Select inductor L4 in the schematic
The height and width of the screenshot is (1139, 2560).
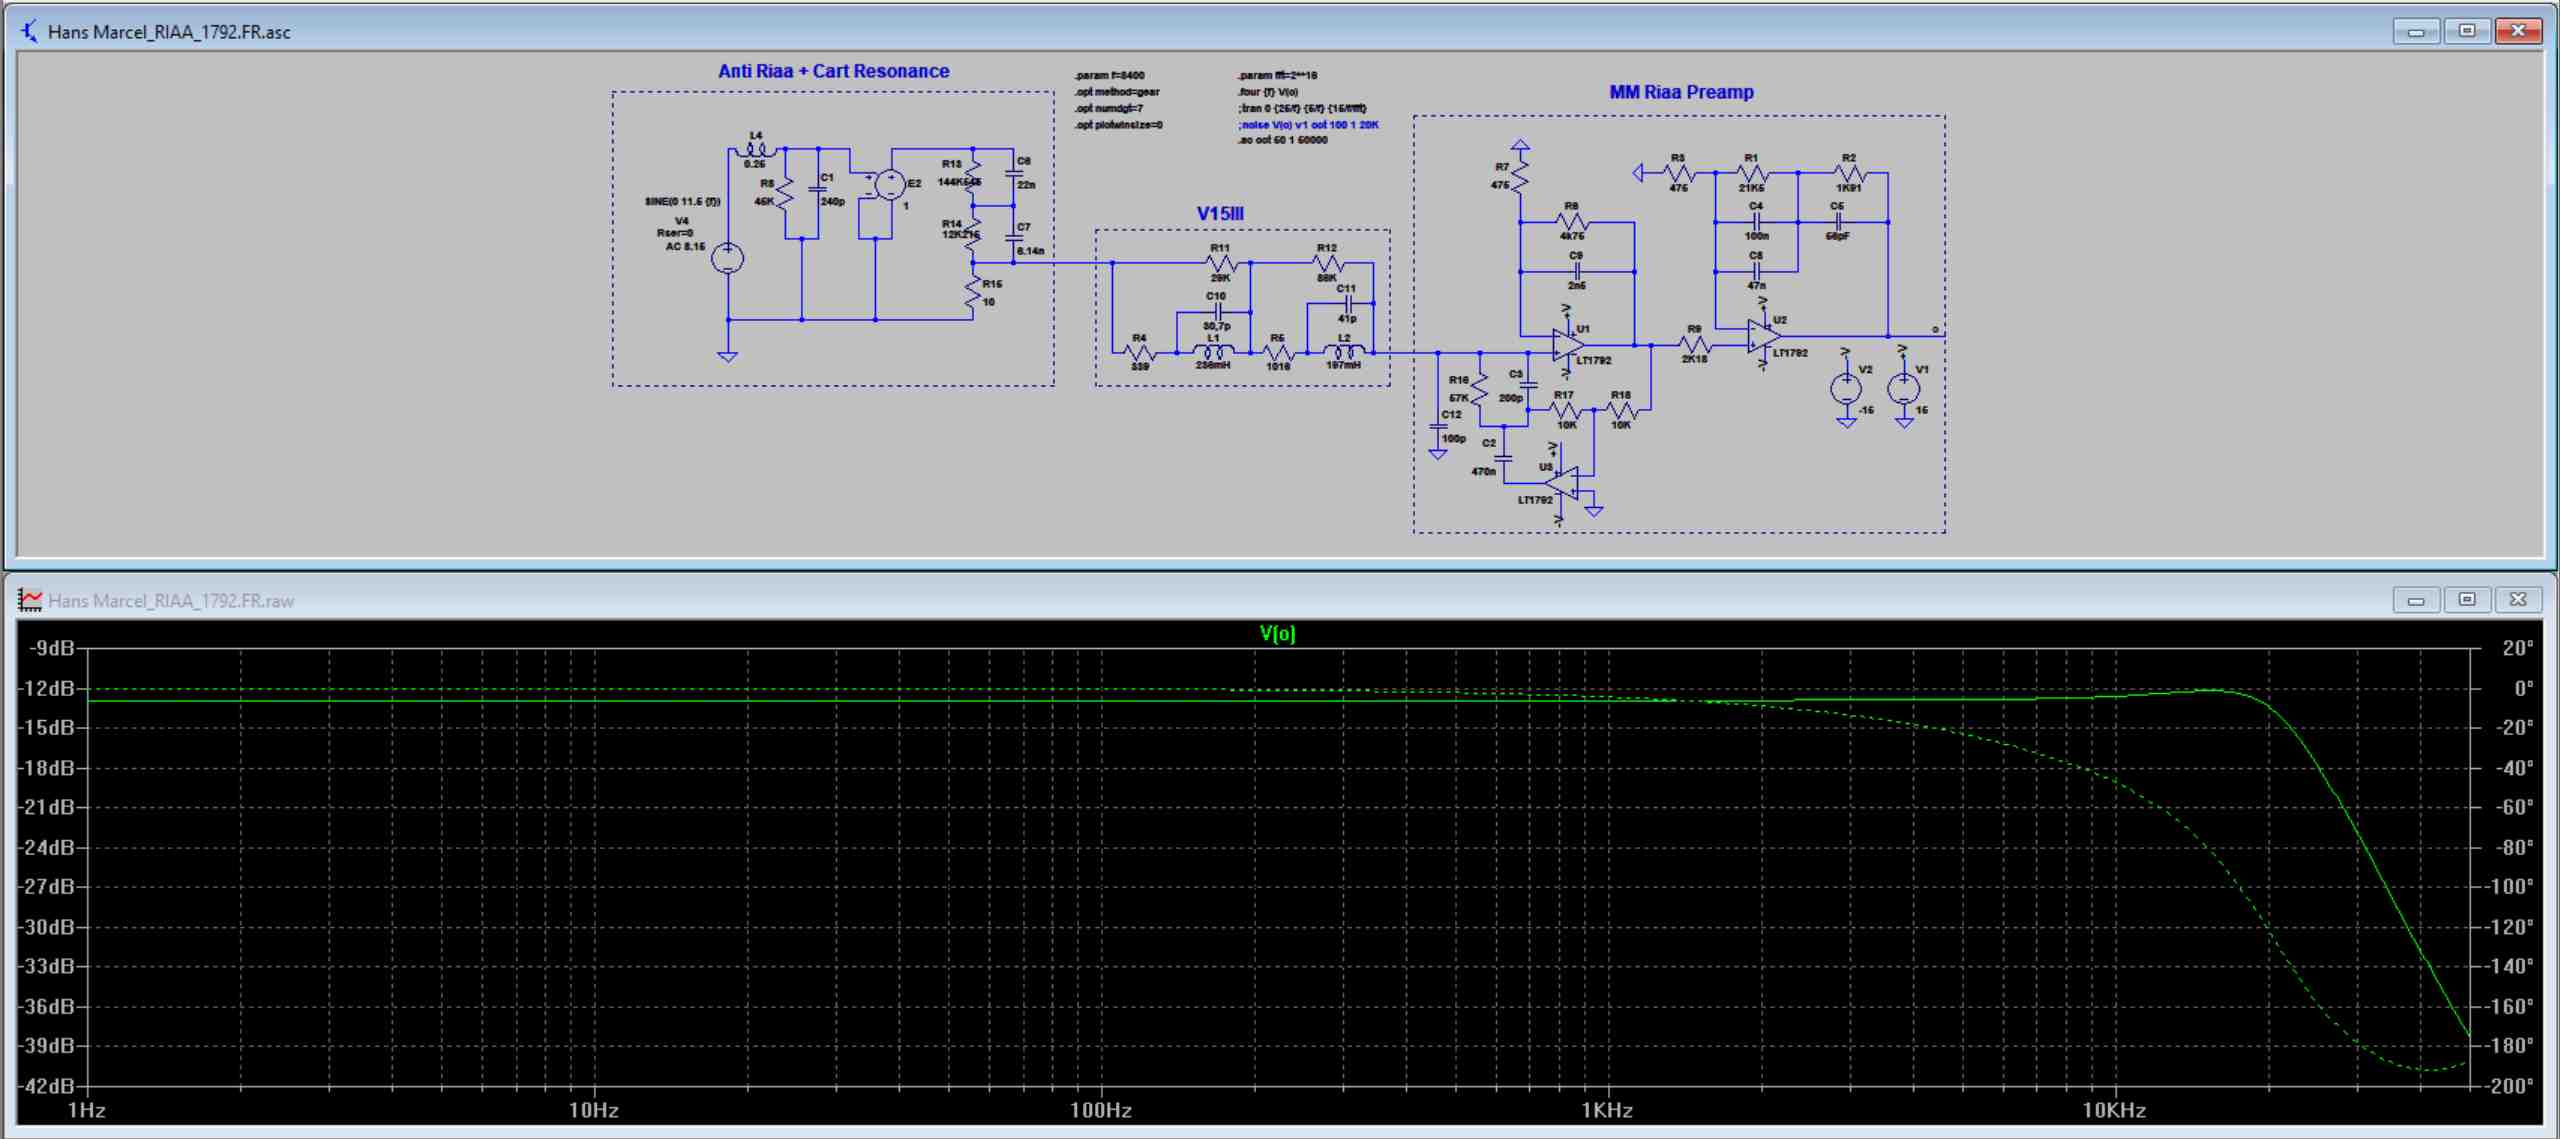755,151
